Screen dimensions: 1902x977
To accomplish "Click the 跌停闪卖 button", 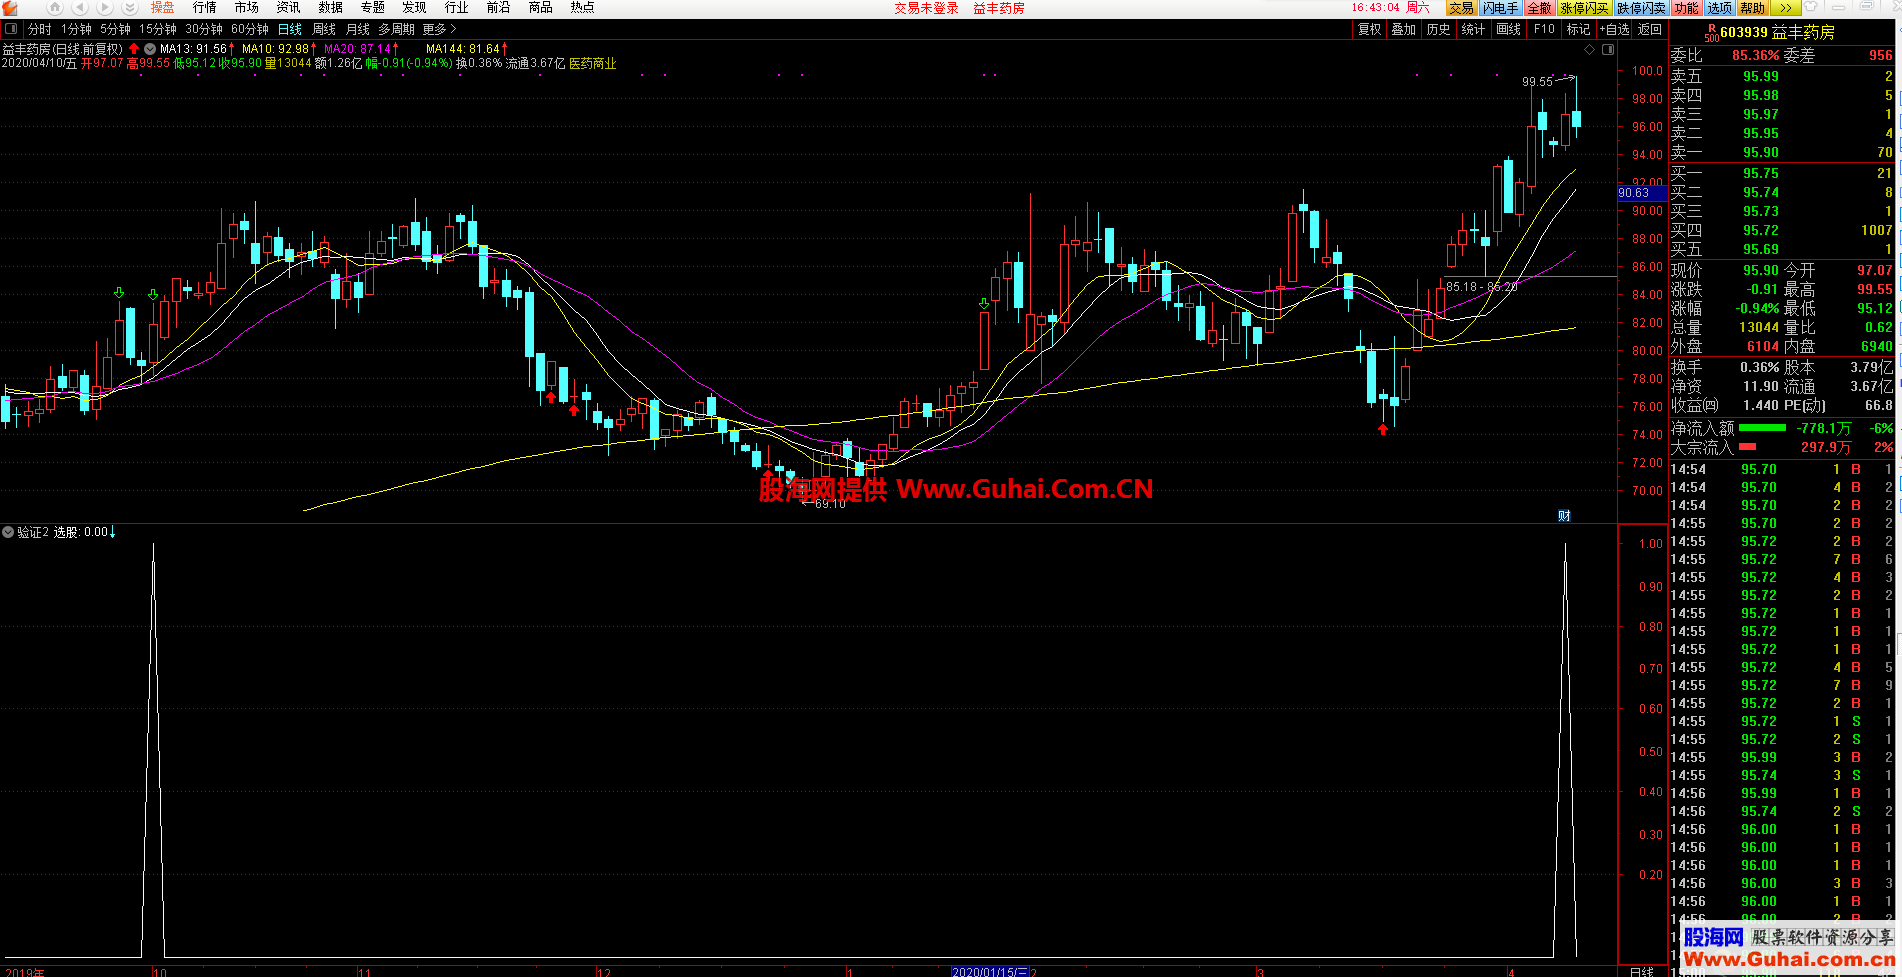I will coord(1641,8).
